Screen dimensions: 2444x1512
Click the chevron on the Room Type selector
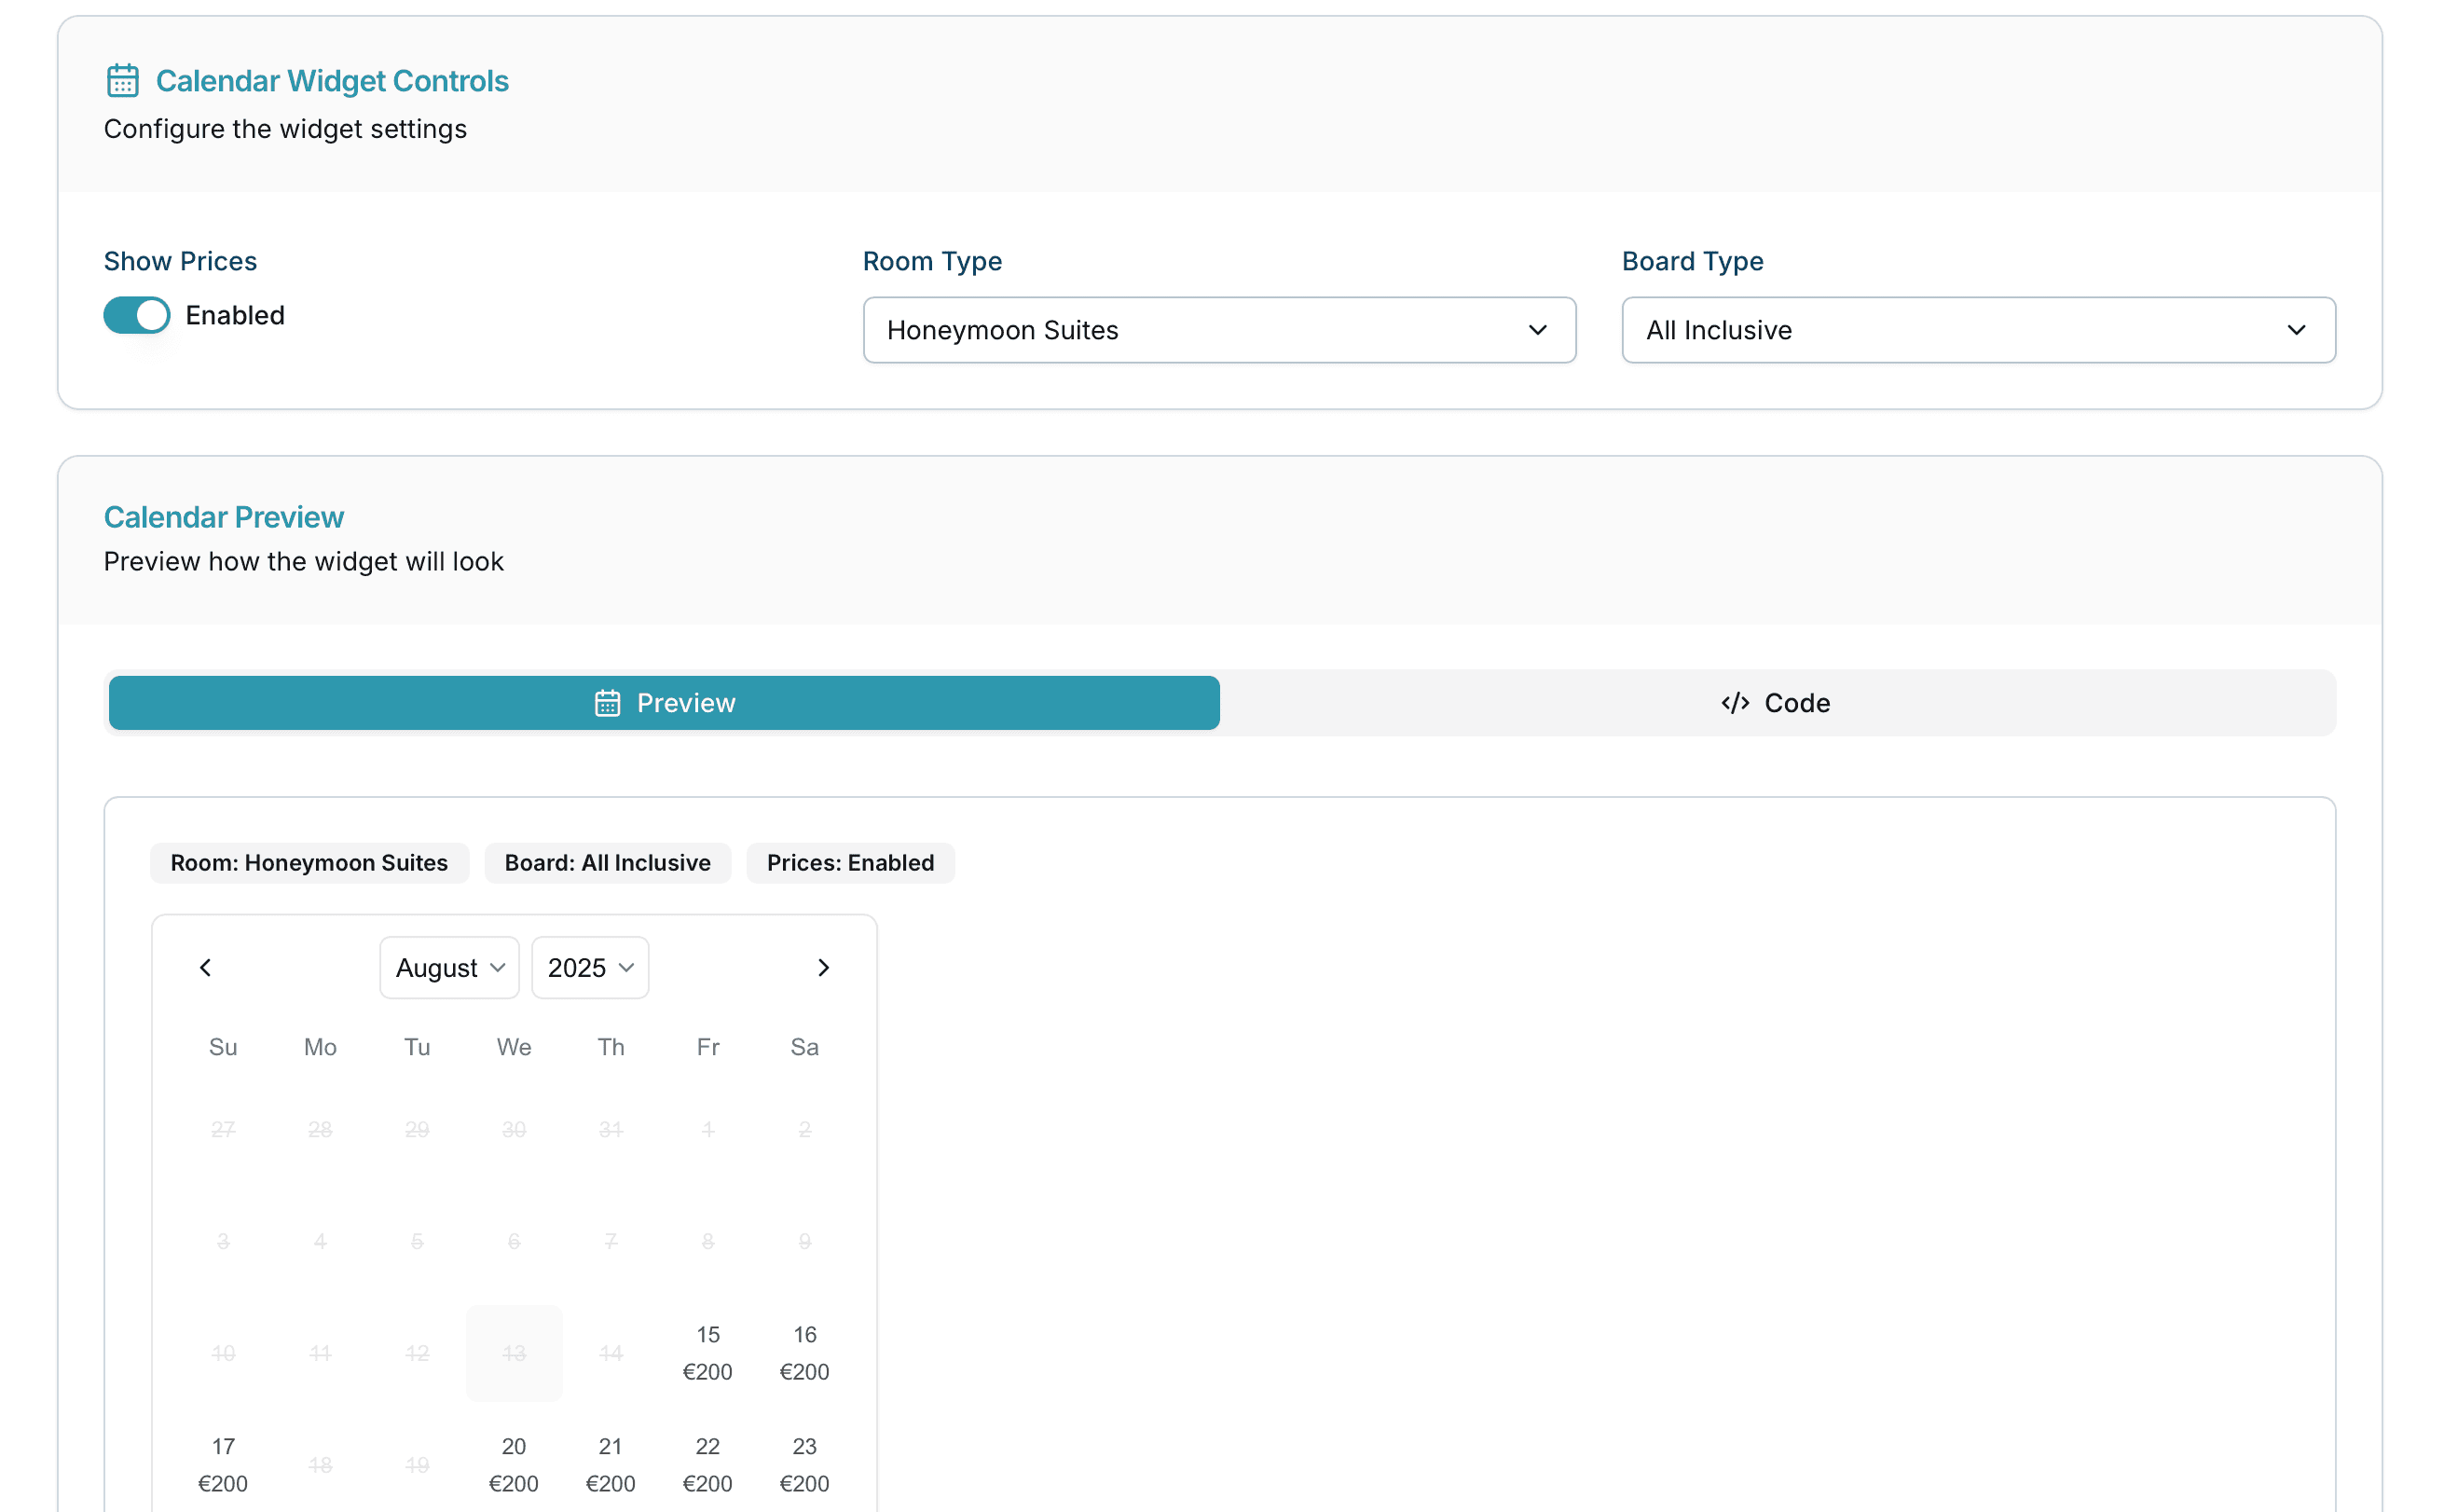coord(1537,330)
